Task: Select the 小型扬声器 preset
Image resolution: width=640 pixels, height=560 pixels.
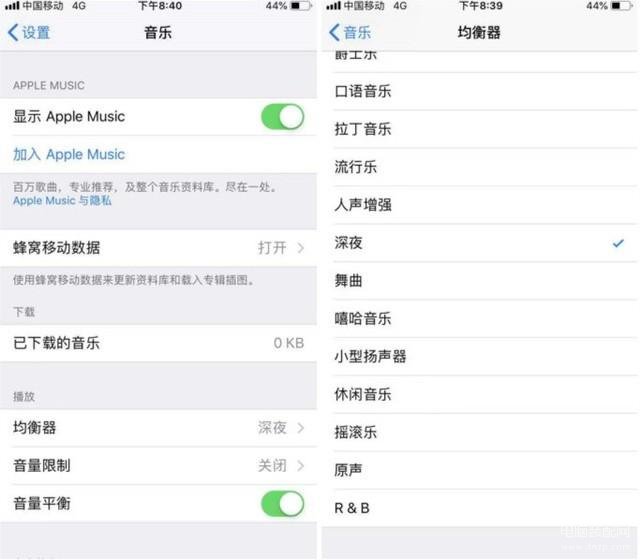Action: pos(484,356)
